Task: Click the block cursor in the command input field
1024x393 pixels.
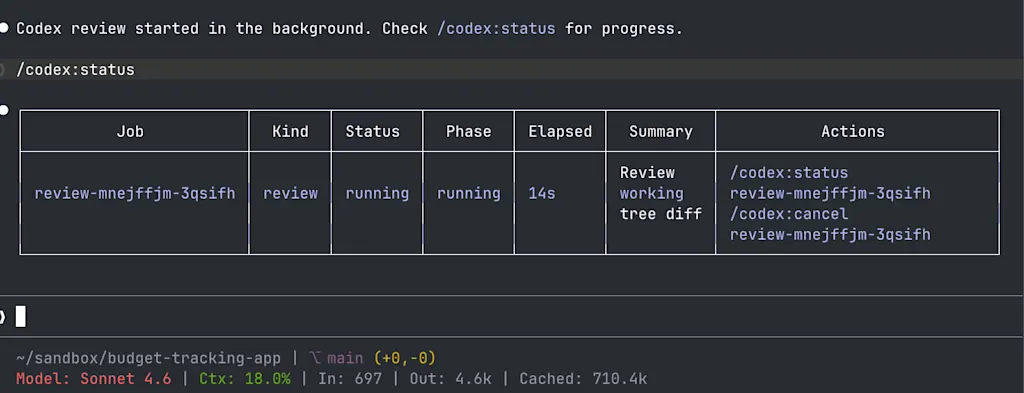Action: [x=20, y=317]
